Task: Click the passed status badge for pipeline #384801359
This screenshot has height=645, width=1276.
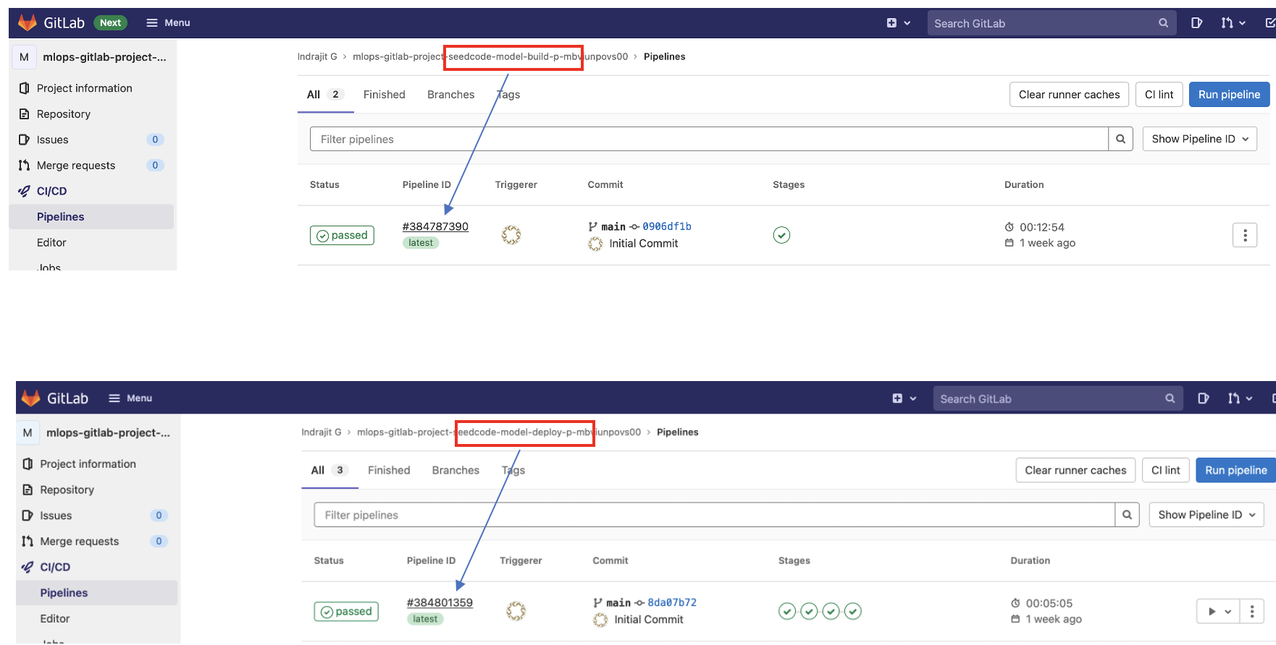Action: tap(346, 611)
